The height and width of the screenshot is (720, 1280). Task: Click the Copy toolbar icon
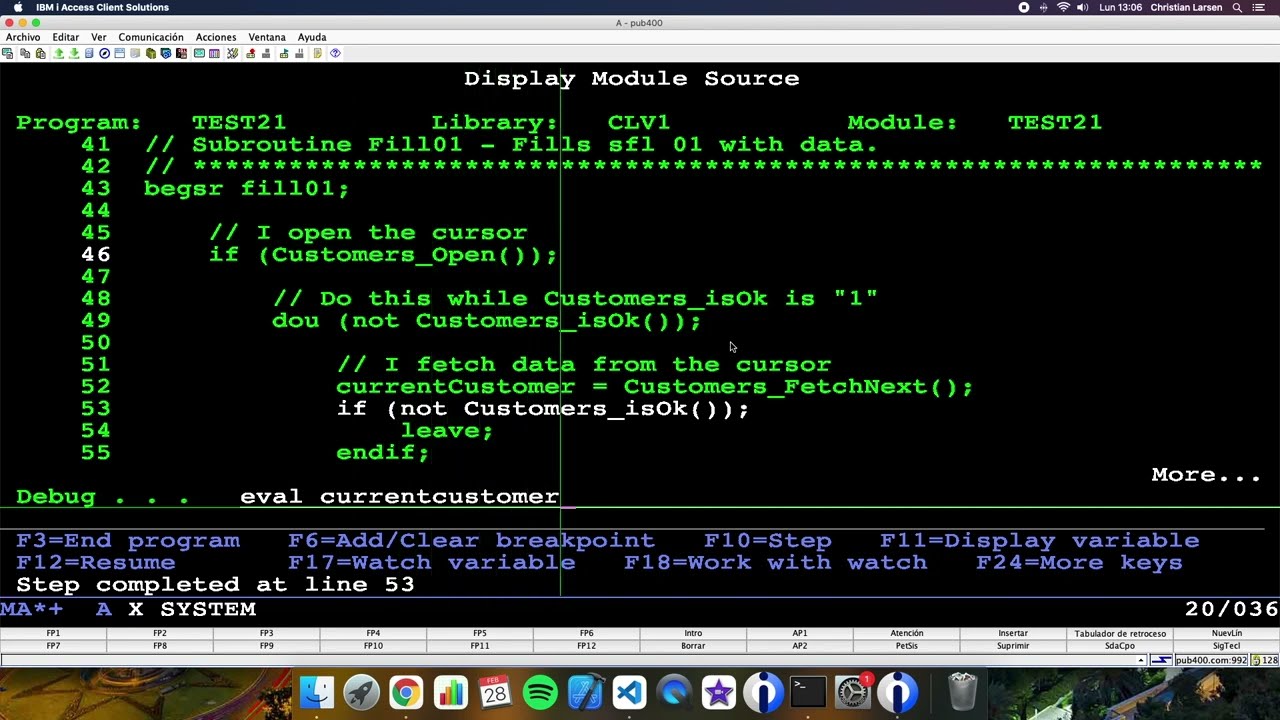pyautogui.click(x=25, y=53)
